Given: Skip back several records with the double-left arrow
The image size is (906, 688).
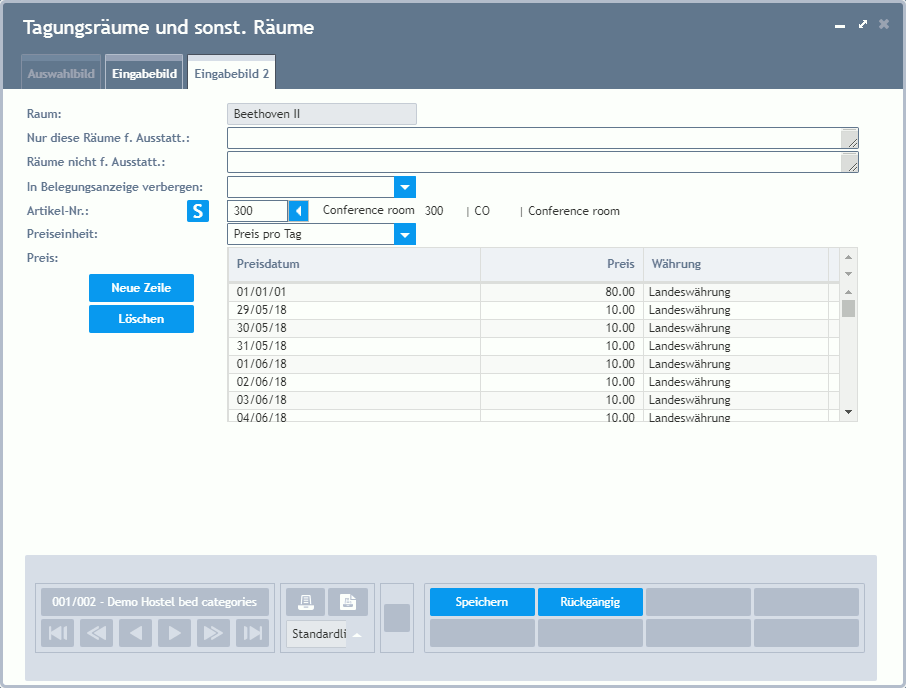Looking at the screenshot, I should pyautogui.click(x=96, y=633).
